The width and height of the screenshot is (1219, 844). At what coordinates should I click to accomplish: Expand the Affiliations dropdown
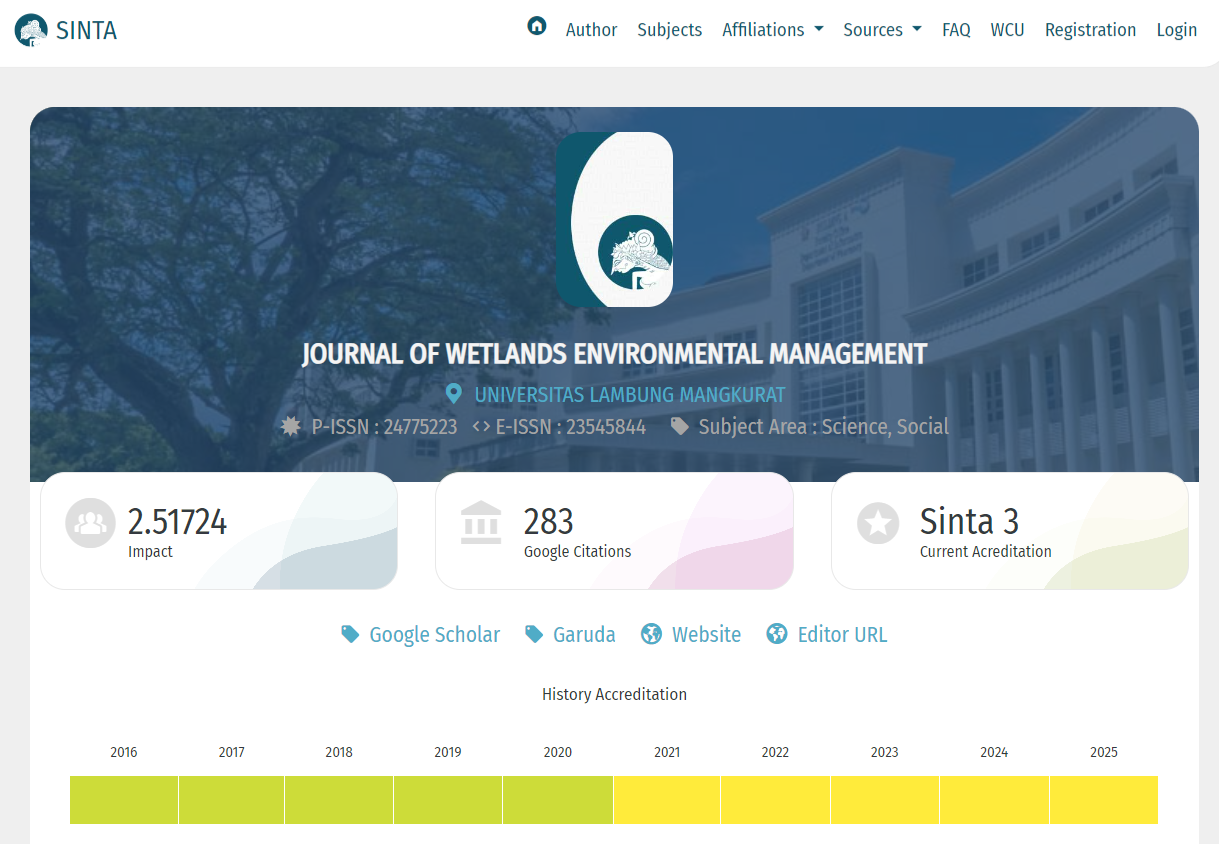click(x=773, y=30)
